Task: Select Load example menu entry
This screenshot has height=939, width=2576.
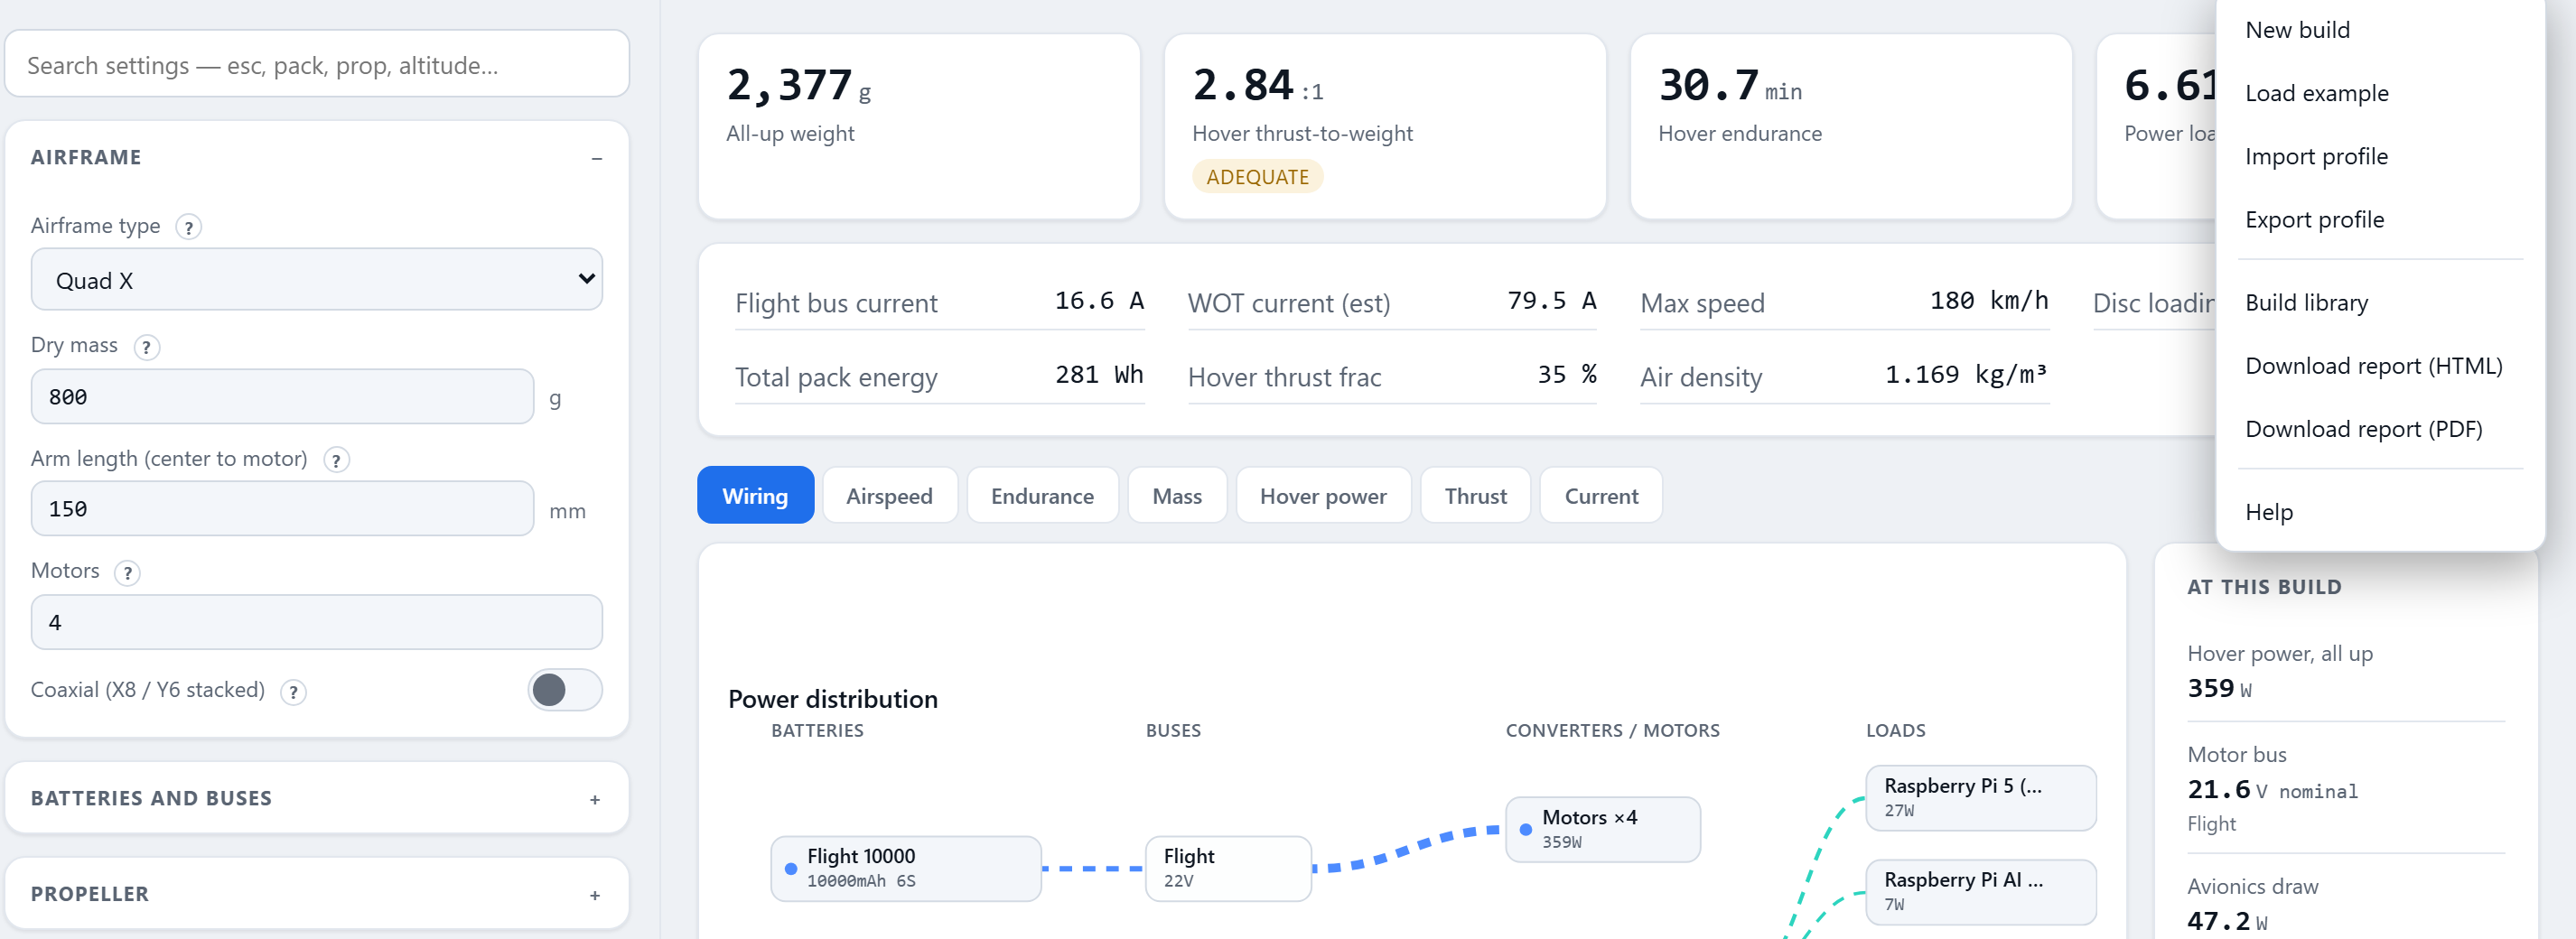Action: click(x=2380, y=93)
